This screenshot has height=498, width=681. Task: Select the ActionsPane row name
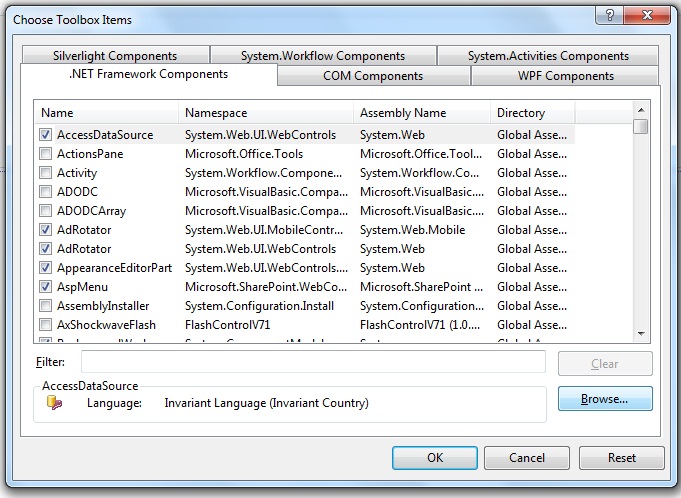[90, 154]
